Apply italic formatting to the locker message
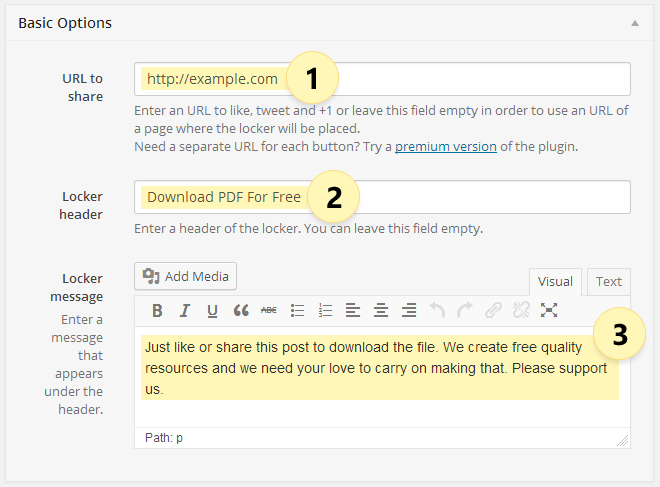This screenshot has width=660, height=487. tap(185, 310)
